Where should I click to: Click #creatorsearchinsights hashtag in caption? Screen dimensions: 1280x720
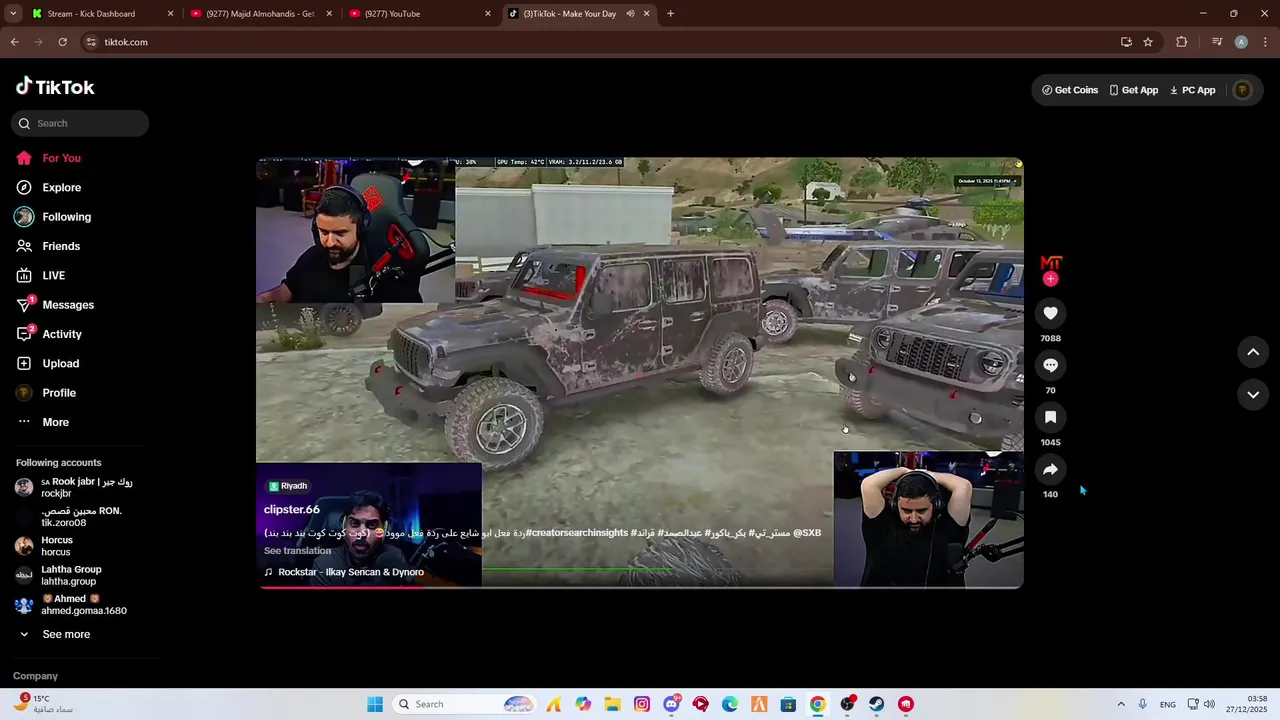click(577, 533)
